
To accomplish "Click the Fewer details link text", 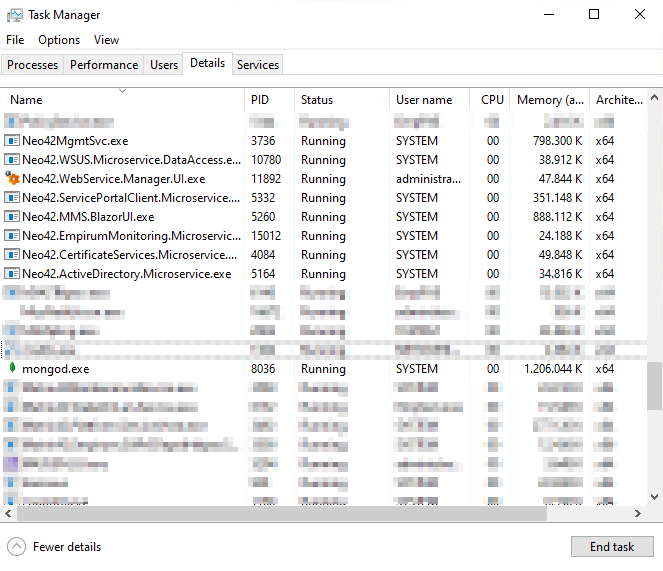I will tap(67, 547).
